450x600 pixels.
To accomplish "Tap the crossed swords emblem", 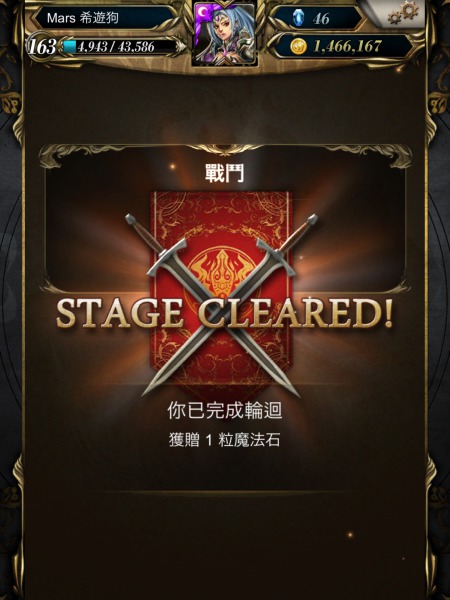I will 221,305.
